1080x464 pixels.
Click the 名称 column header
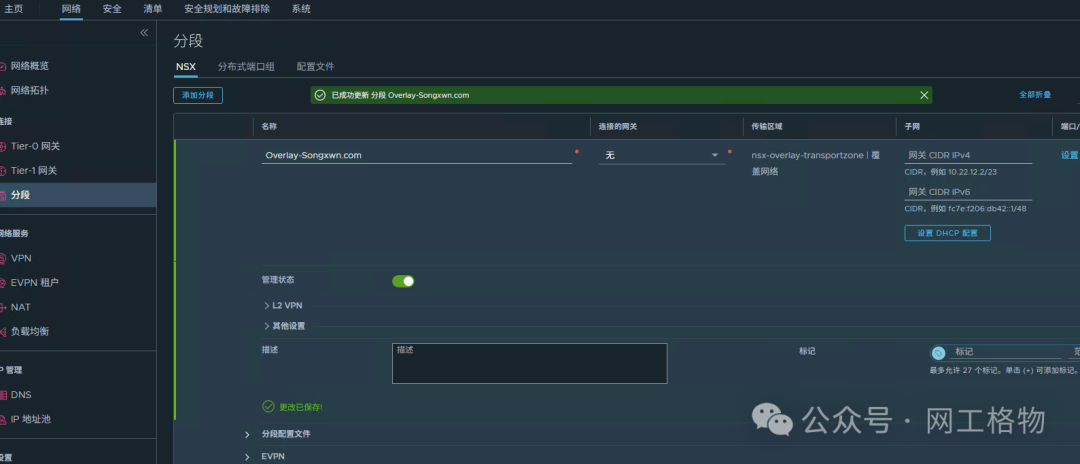(269, 127)
